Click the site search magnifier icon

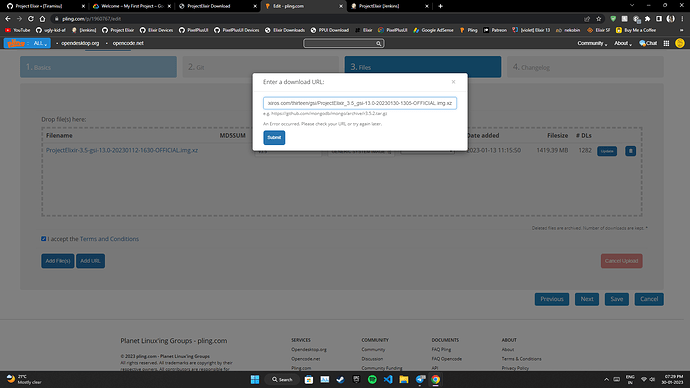[378, 44]
